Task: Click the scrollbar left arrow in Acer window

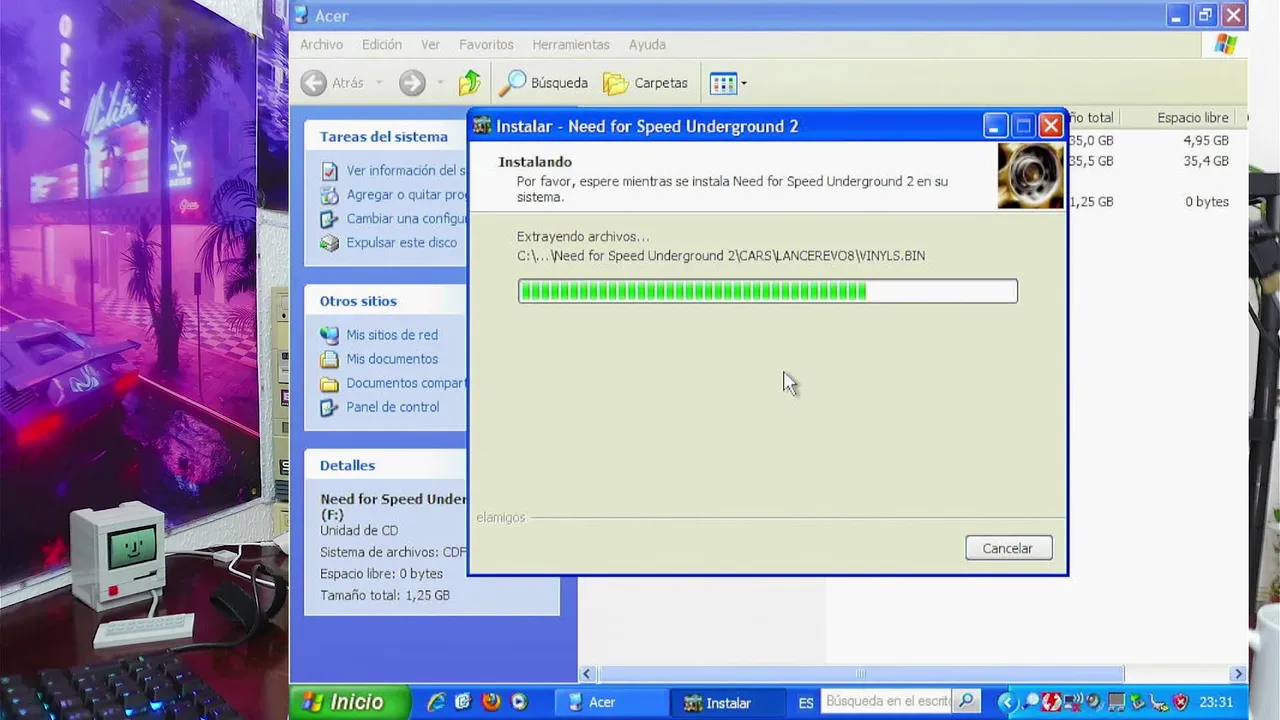Action: click(588, 674)
